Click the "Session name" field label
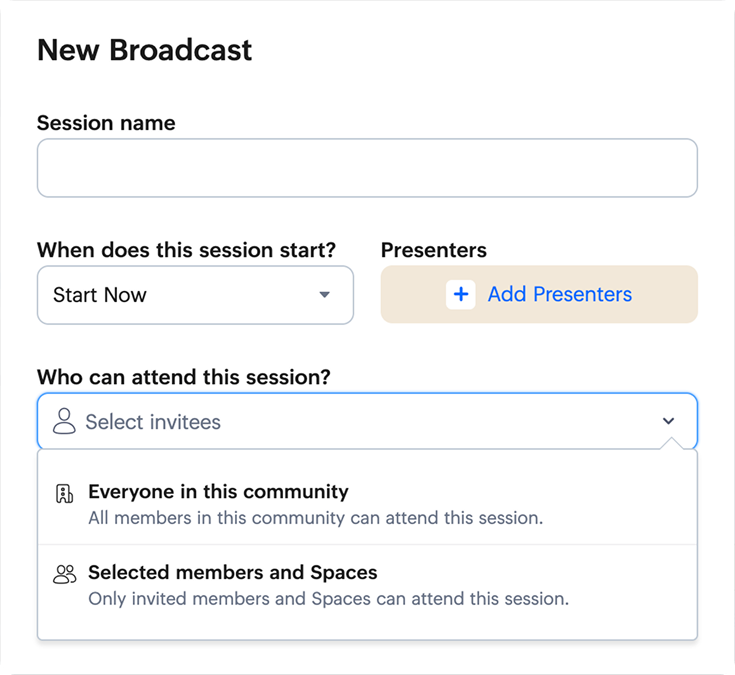This screenshot has width=735, height=675. 106,123
